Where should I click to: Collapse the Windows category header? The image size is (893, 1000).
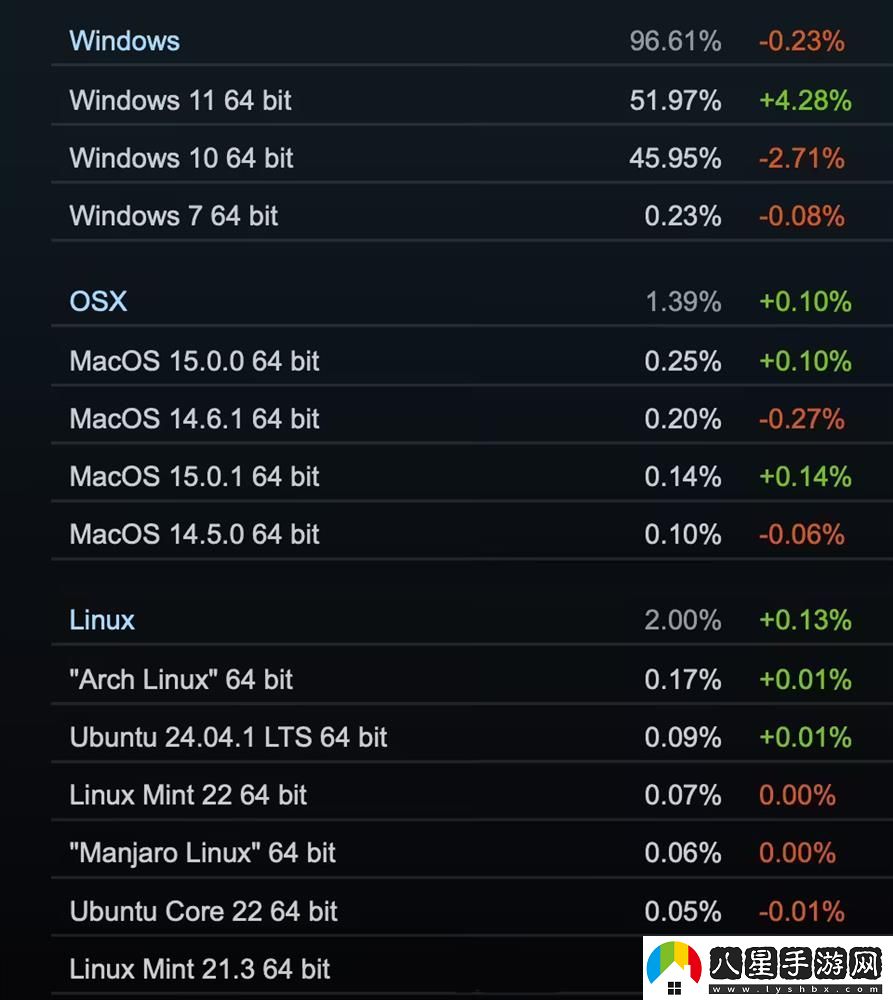coord(125,41)
